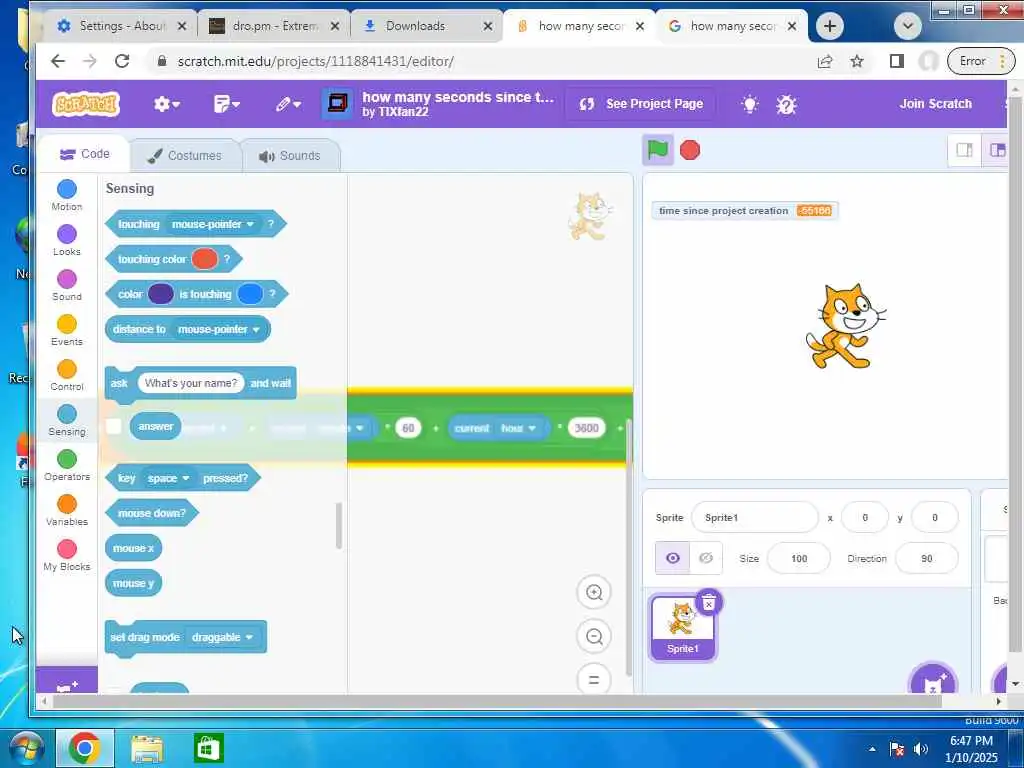1024x768 pixels.
Task: Bookmark this page with the star
Action: coord(857,61)
